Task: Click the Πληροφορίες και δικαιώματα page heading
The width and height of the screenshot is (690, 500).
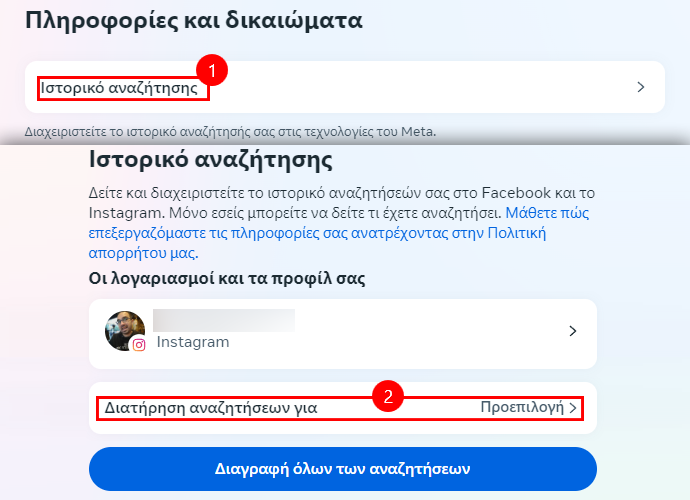Action: [194, 21]
